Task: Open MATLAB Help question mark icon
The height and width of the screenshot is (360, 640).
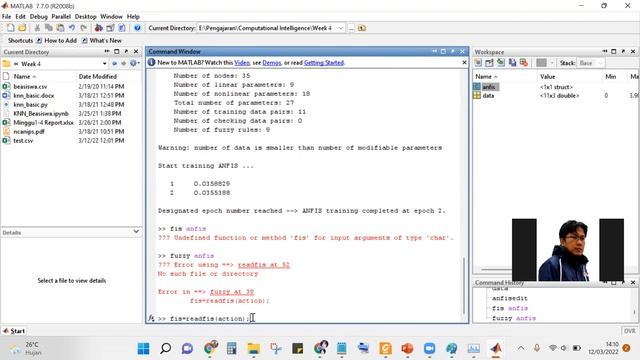Action: tap(137, 28)
